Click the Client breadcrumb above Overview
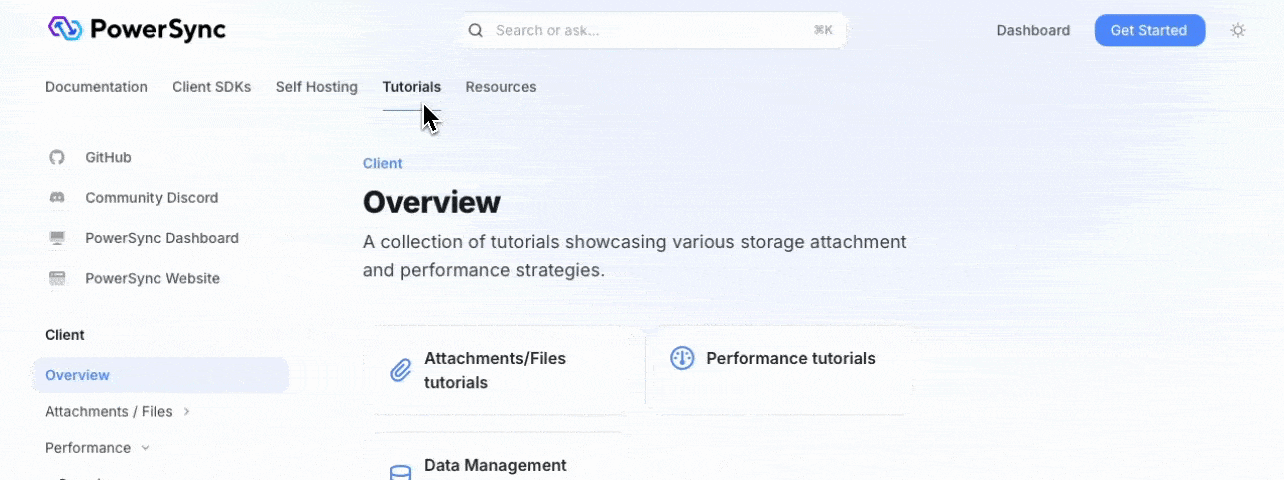1284x480 pixels. (x=383, y=163)
